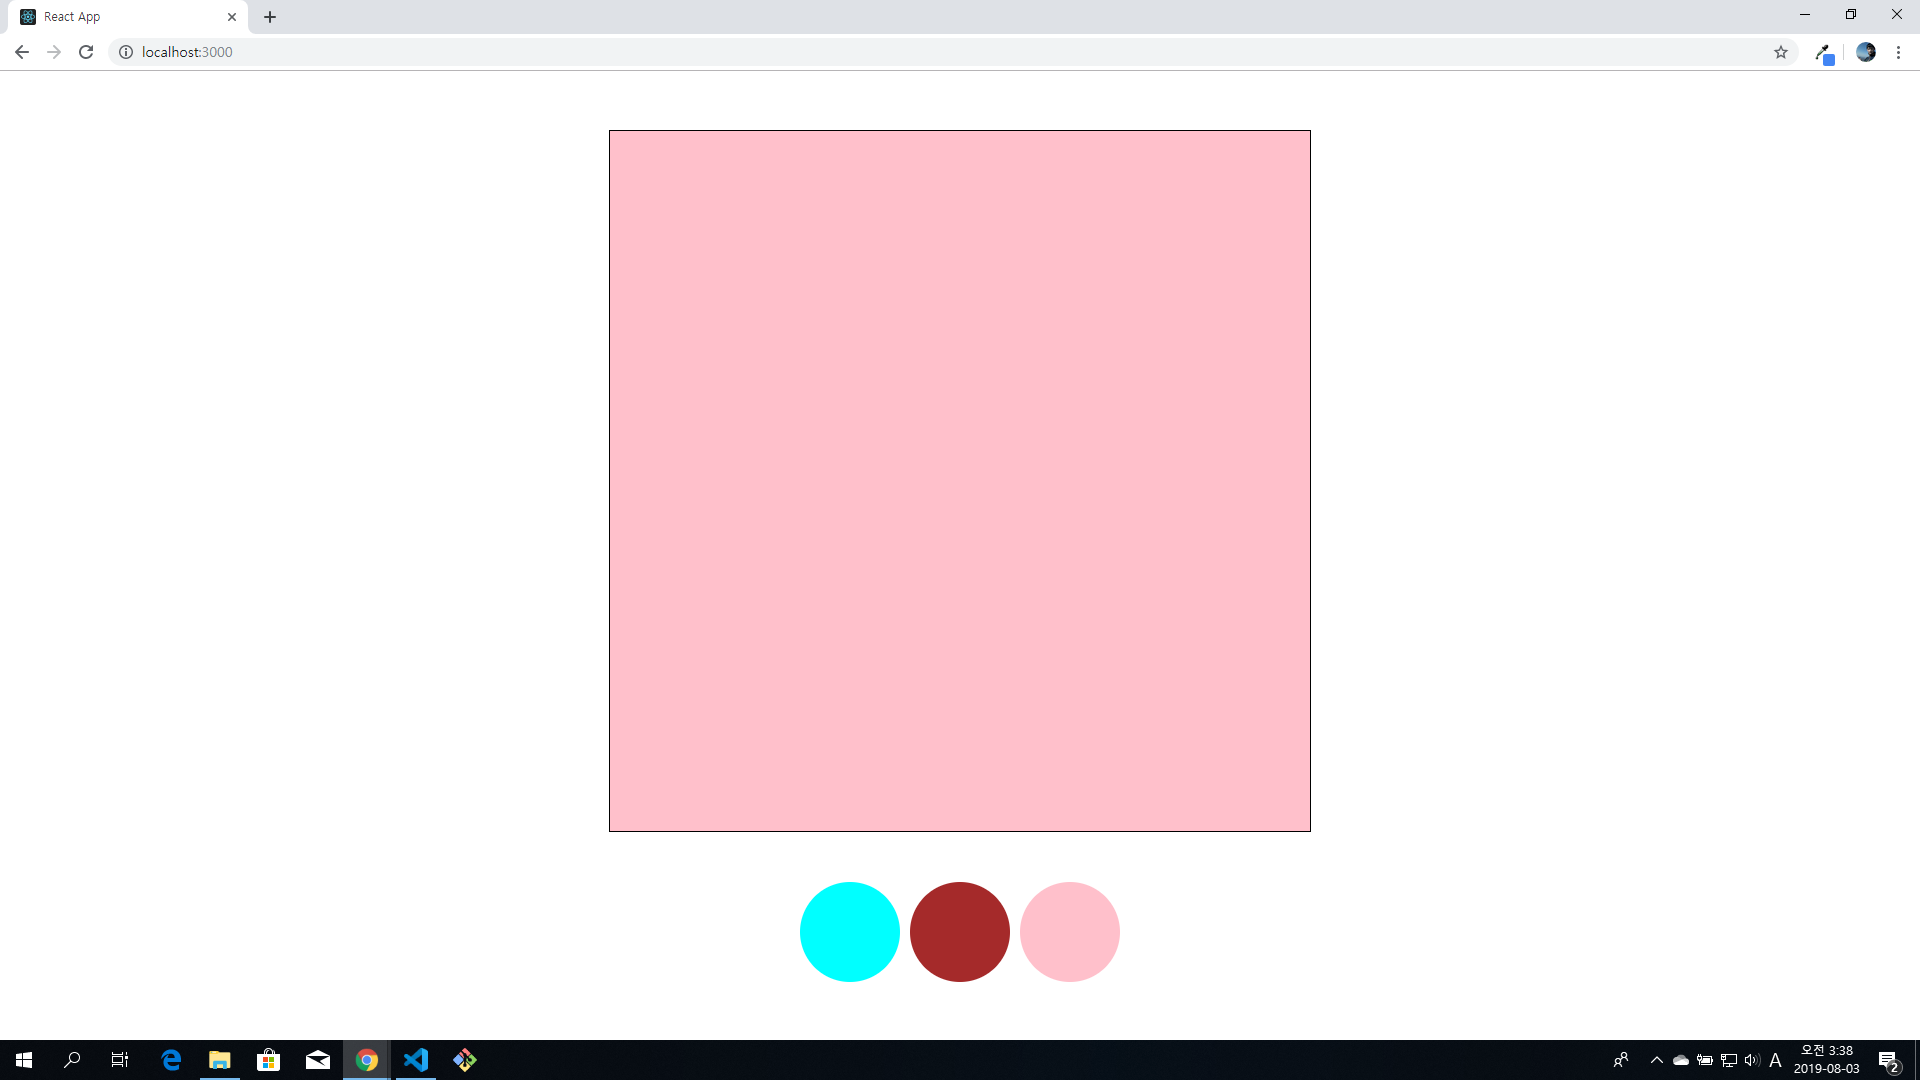Open a new browser tab
Viewport: 1920px width, 1080px height.
click(270, 17)
